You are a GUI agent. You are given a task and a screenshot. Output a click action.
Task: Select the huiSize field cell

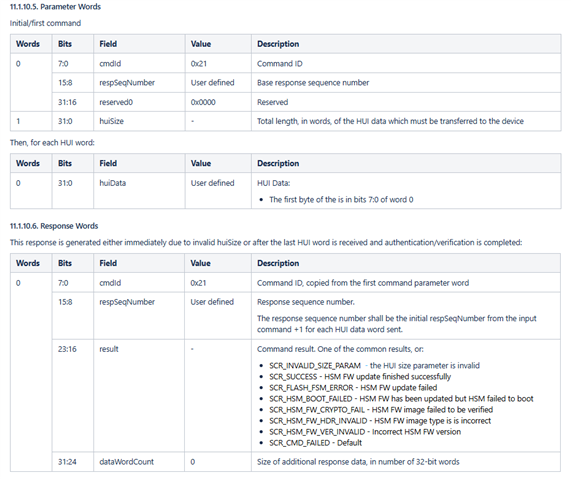(139, 121)
